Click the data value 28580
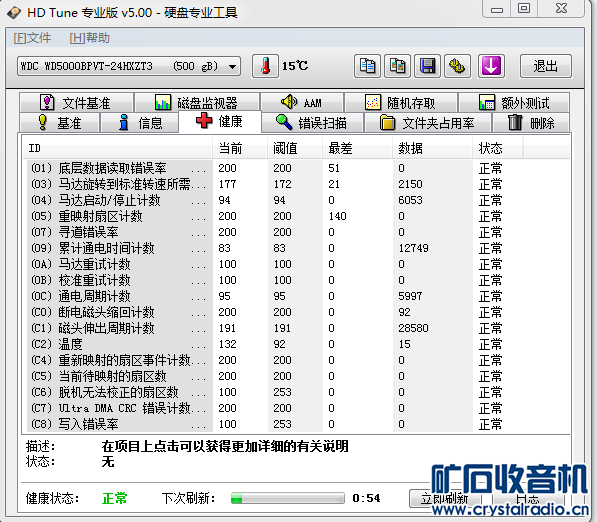This screenshot has height=522, width=597. tap(413, 328)
